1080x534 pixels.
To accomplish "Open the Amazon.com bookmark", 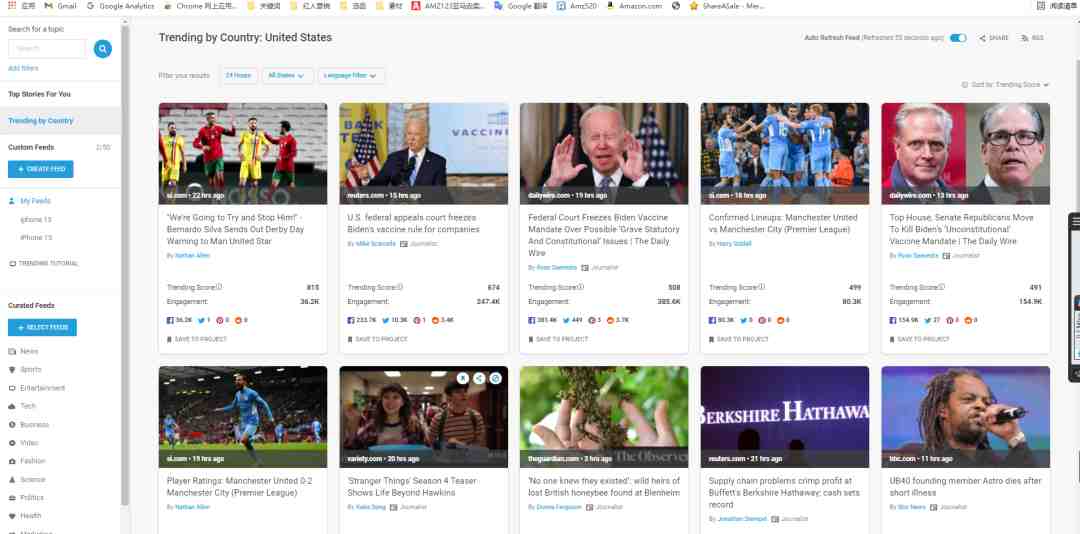I will 634,6.
